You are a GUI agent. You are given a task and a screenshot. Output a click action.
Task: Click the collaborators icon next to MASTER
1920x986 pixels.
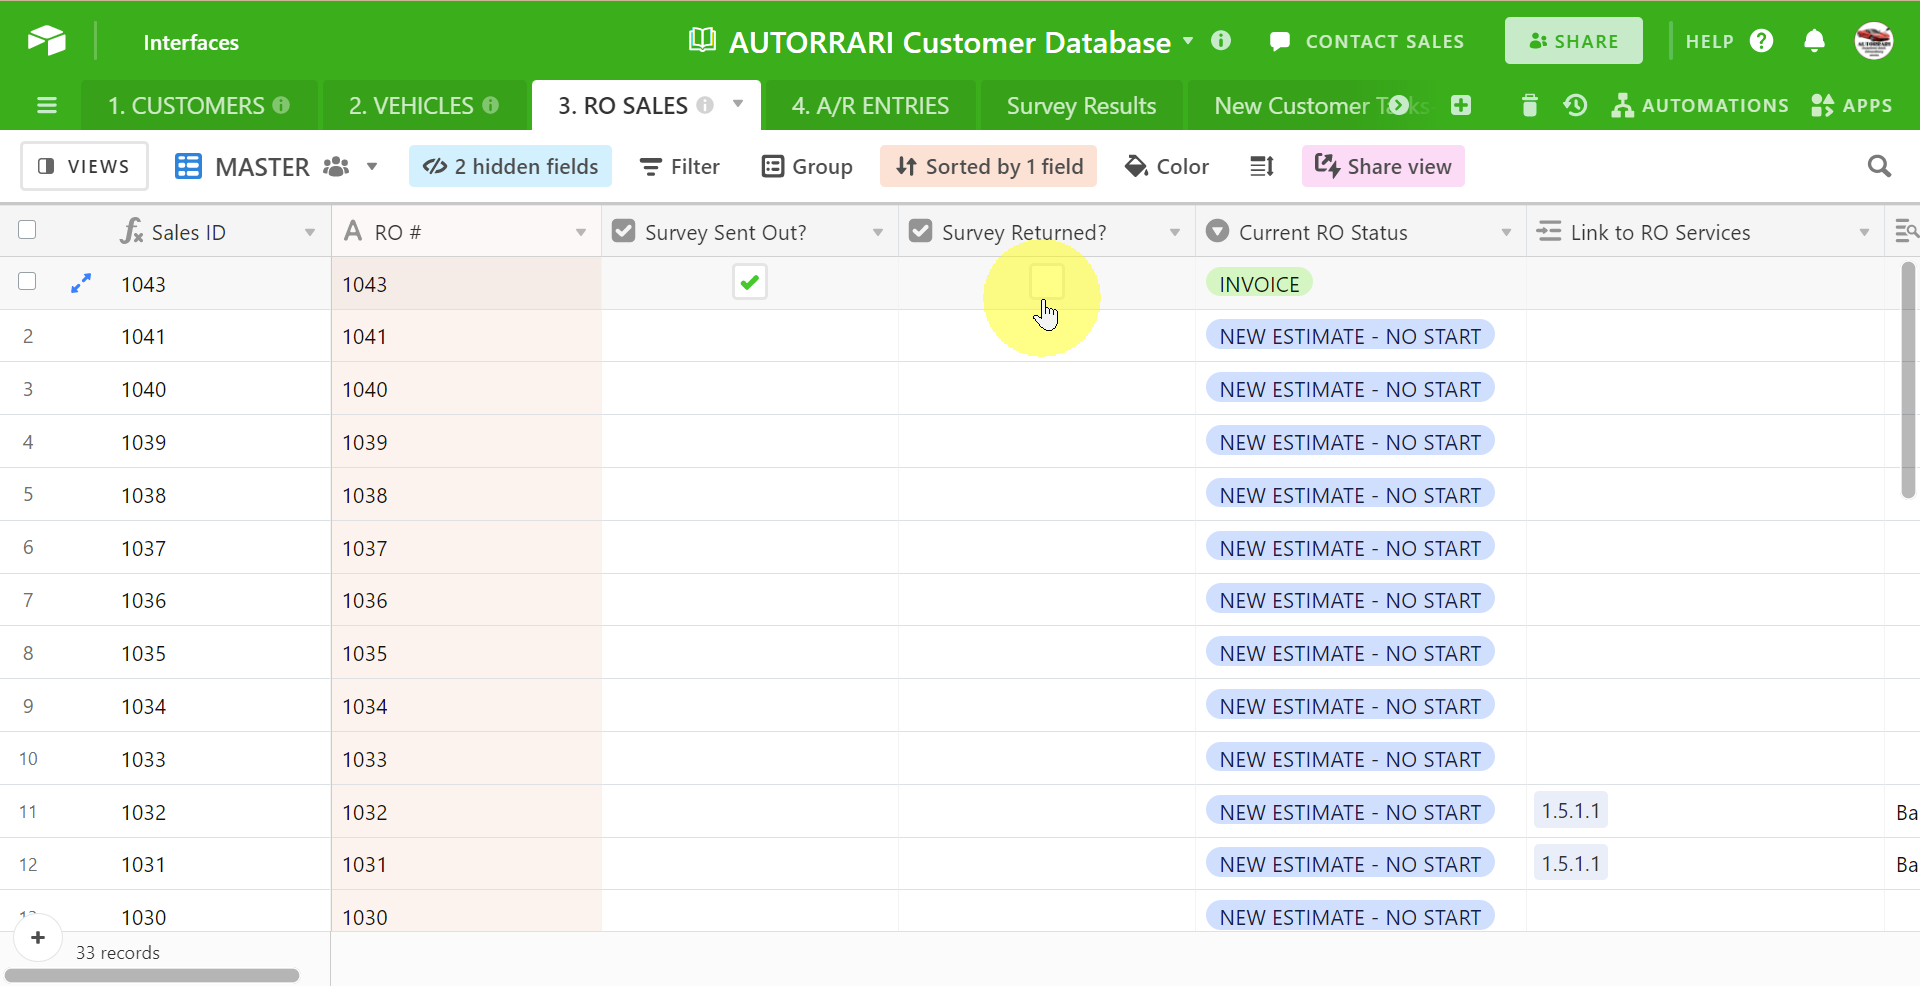(x=336, y=167)
